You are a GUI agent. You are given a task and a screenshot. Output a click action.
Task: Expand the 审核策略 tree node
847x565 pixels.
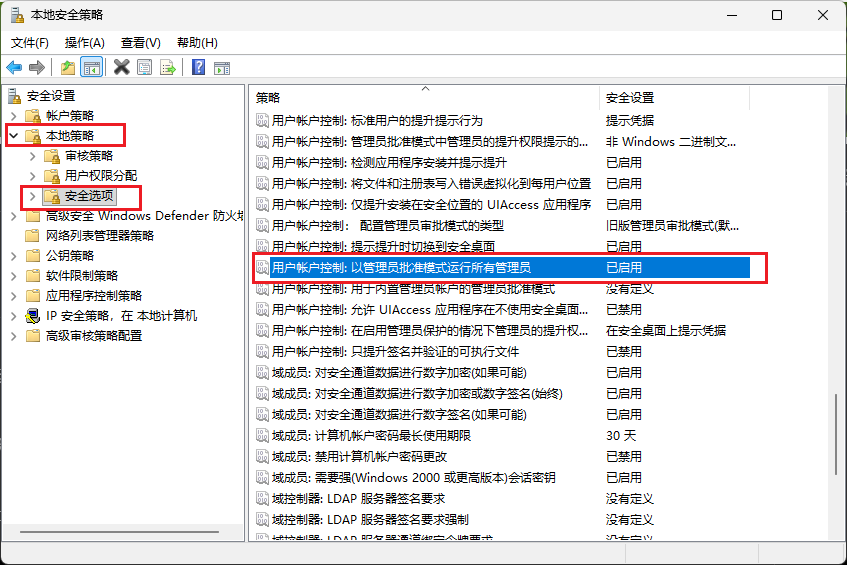32,156
